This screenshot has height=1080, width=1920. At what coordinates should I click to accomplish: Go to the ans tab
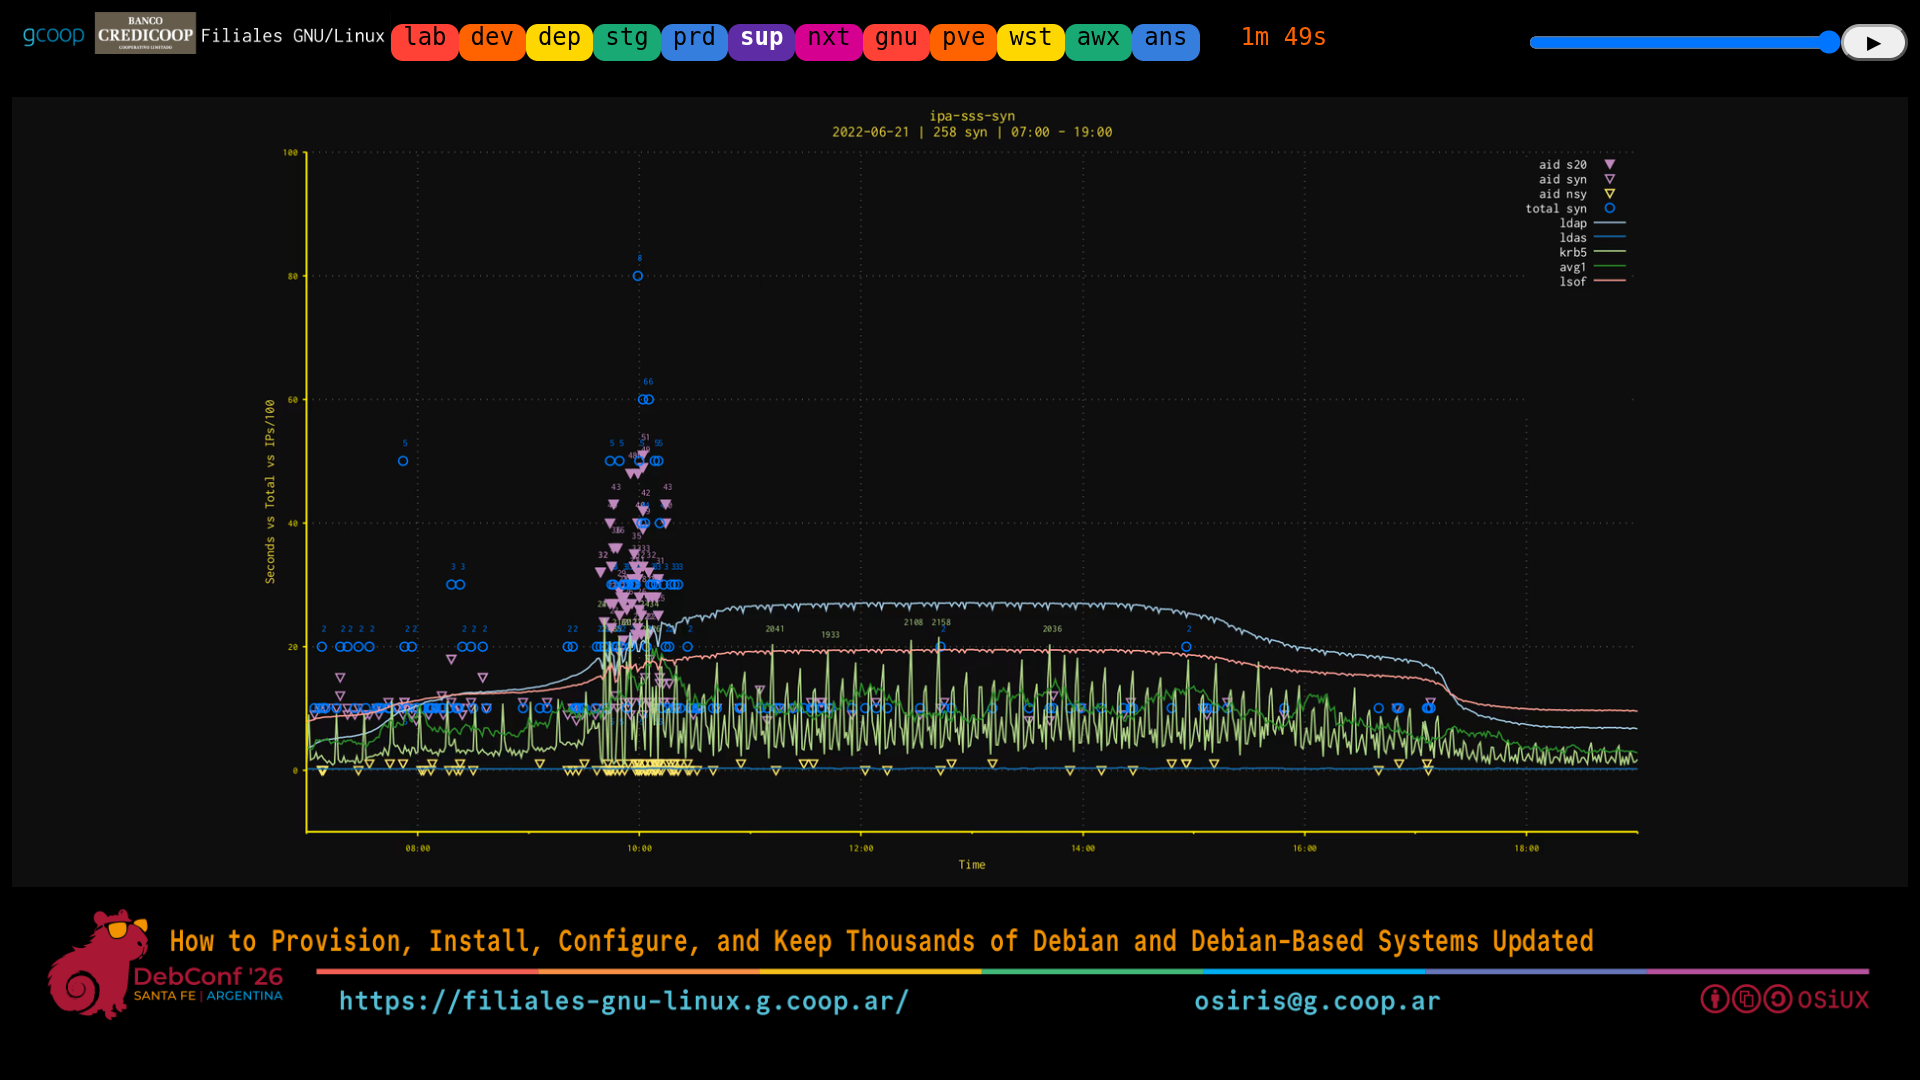pos(1166,42)
